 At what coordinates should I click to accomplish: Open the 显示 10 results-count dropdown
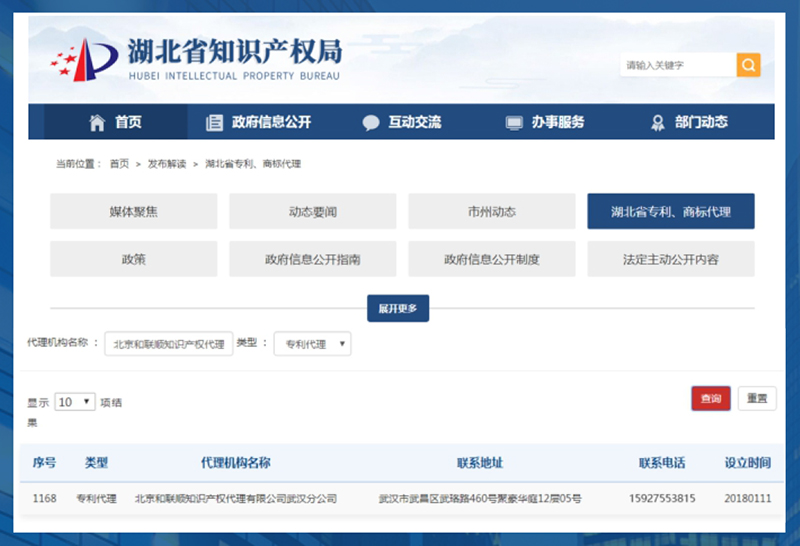[75, 402]
